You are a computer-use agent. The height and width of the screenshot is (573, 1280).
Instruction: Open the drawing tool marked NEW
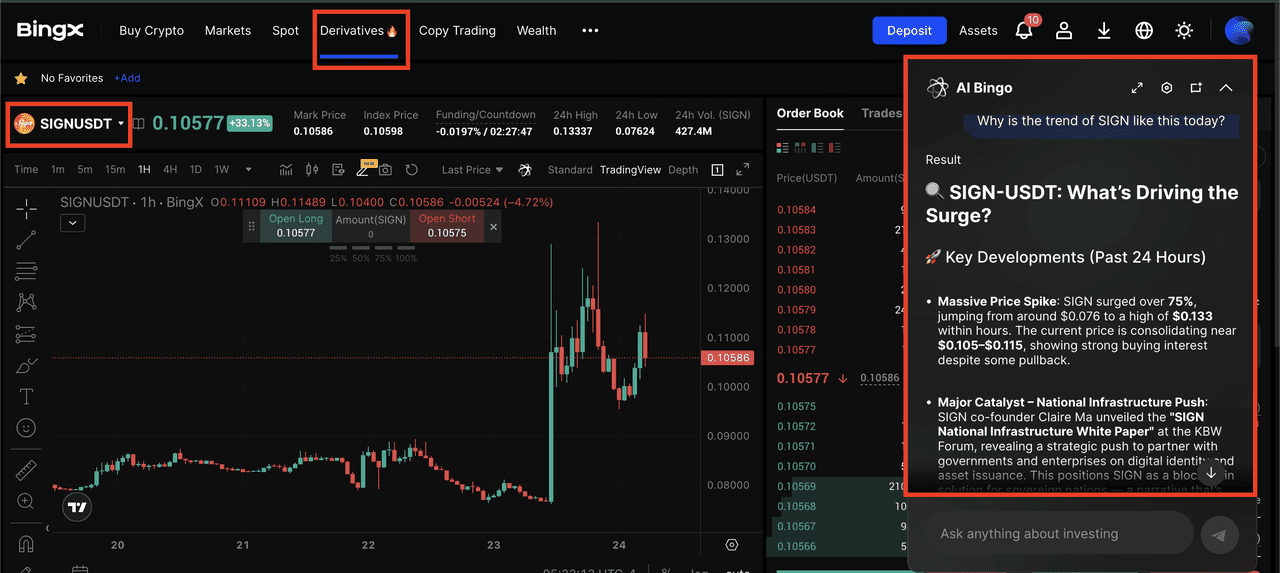364,170
